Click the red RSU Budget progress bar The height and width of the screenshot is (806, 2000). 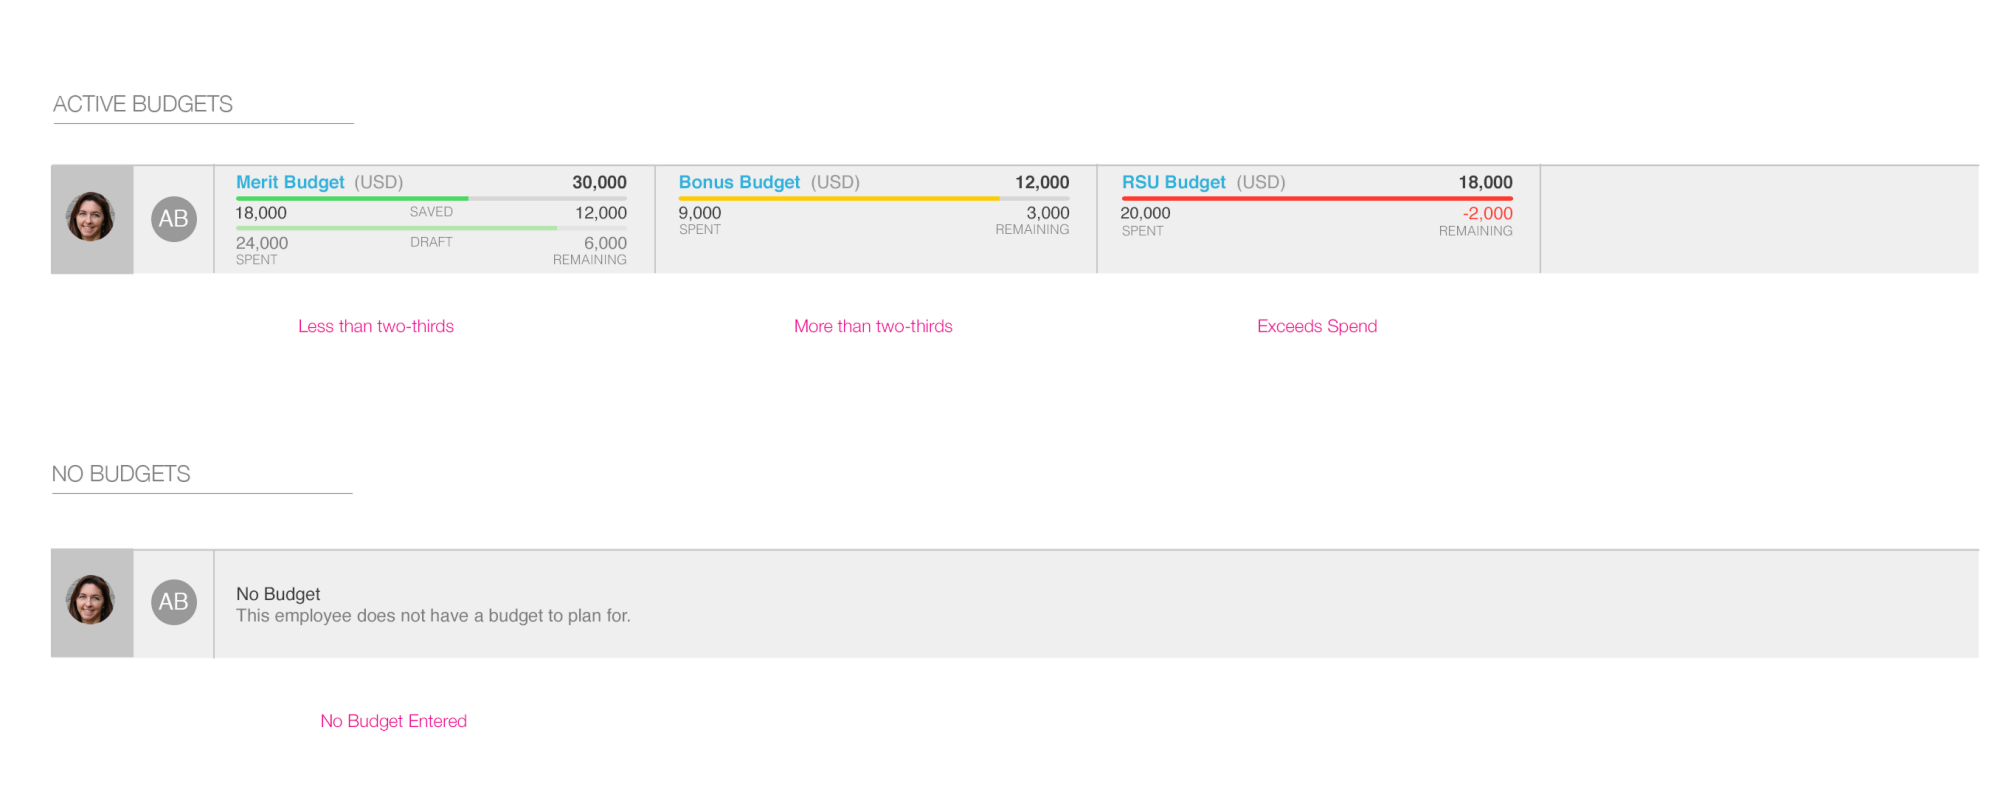coord(1316,199)
